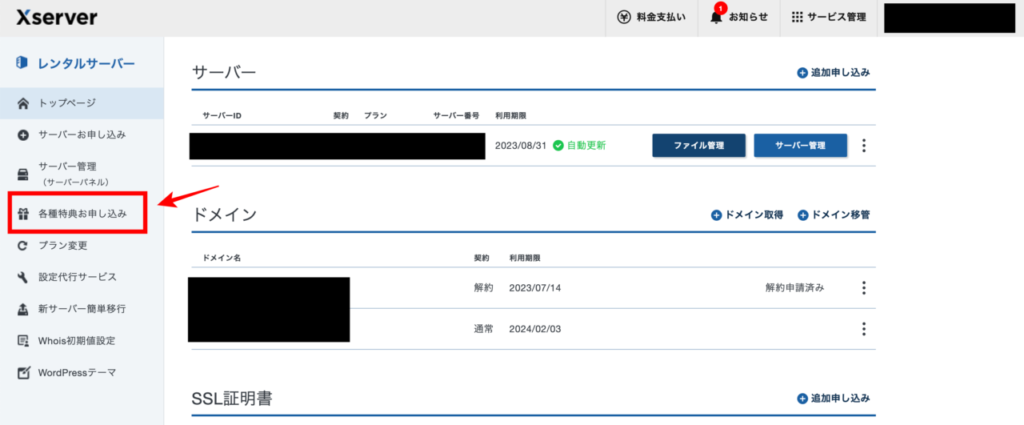Click the edit icon beside WordPressテーマ
The image size is (1024, 425).
[24, 373]
